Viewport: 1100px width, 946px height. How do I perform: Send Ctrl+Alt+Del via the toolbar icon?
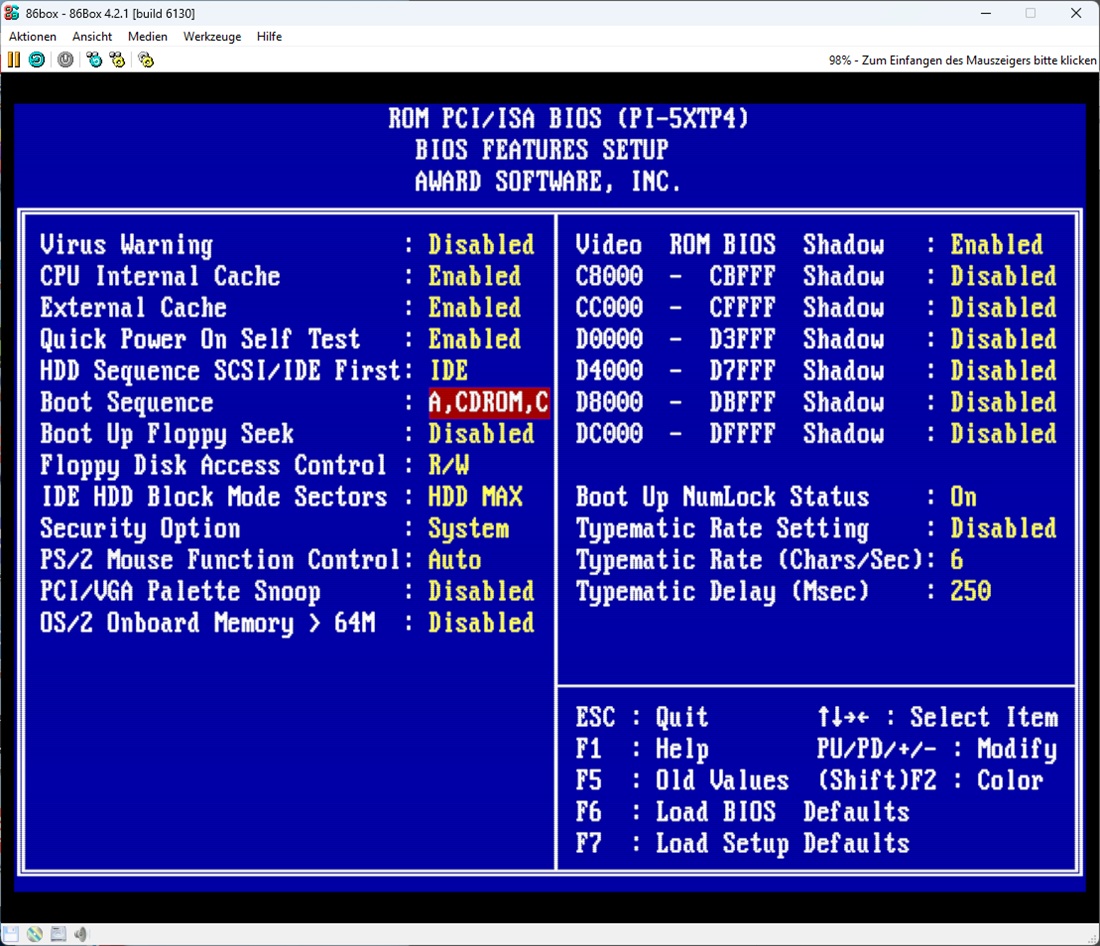point(94,60)
